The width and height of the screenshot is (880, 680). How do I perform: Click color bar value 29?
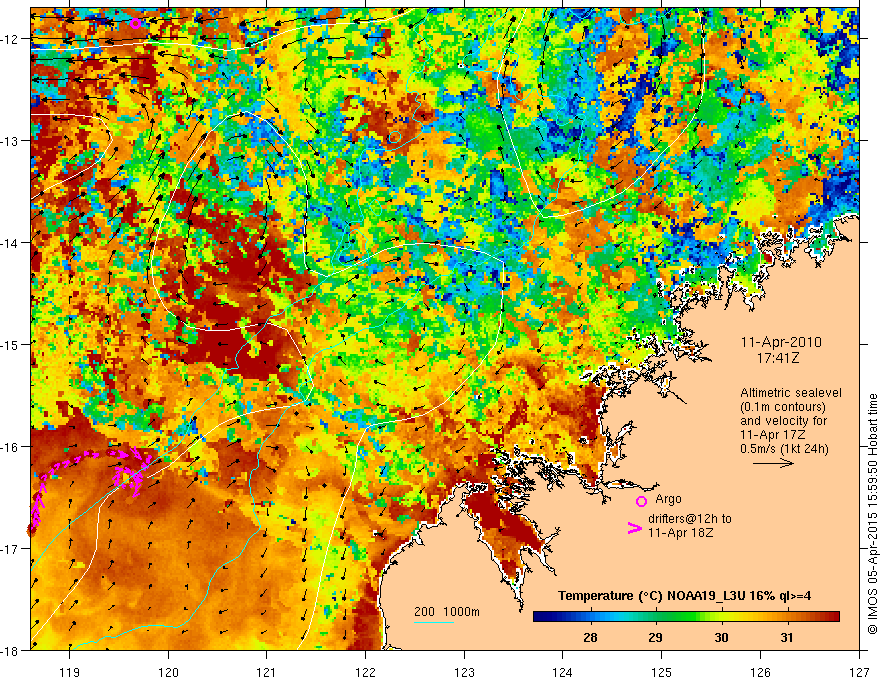pyautogui.click(x=655, y=637)
